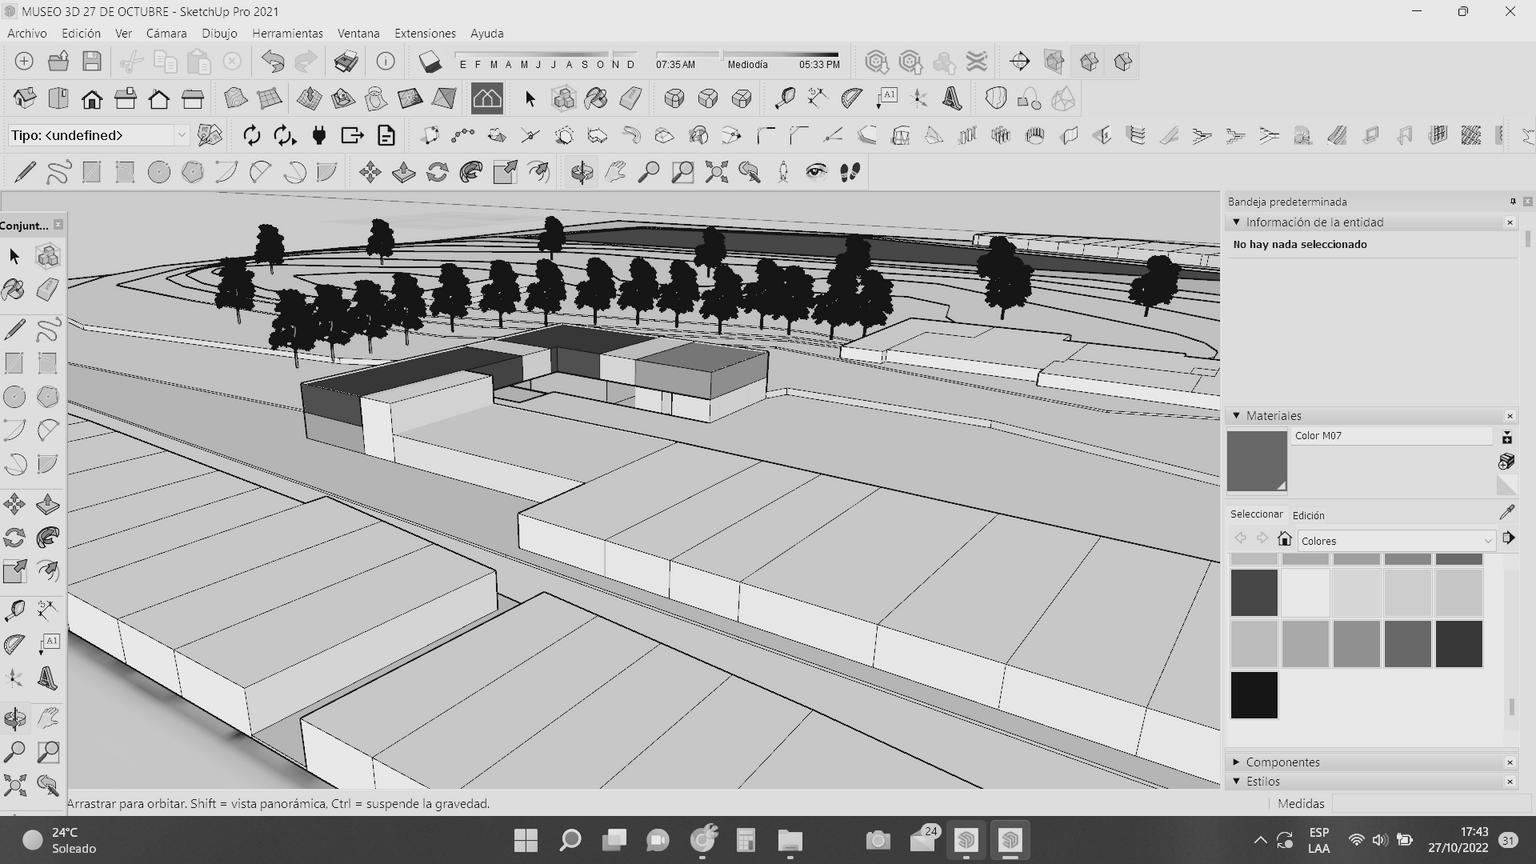This screenshot has height=864, width=1536.
Task: Open the Herramientas menu
Action: (287, 33)
